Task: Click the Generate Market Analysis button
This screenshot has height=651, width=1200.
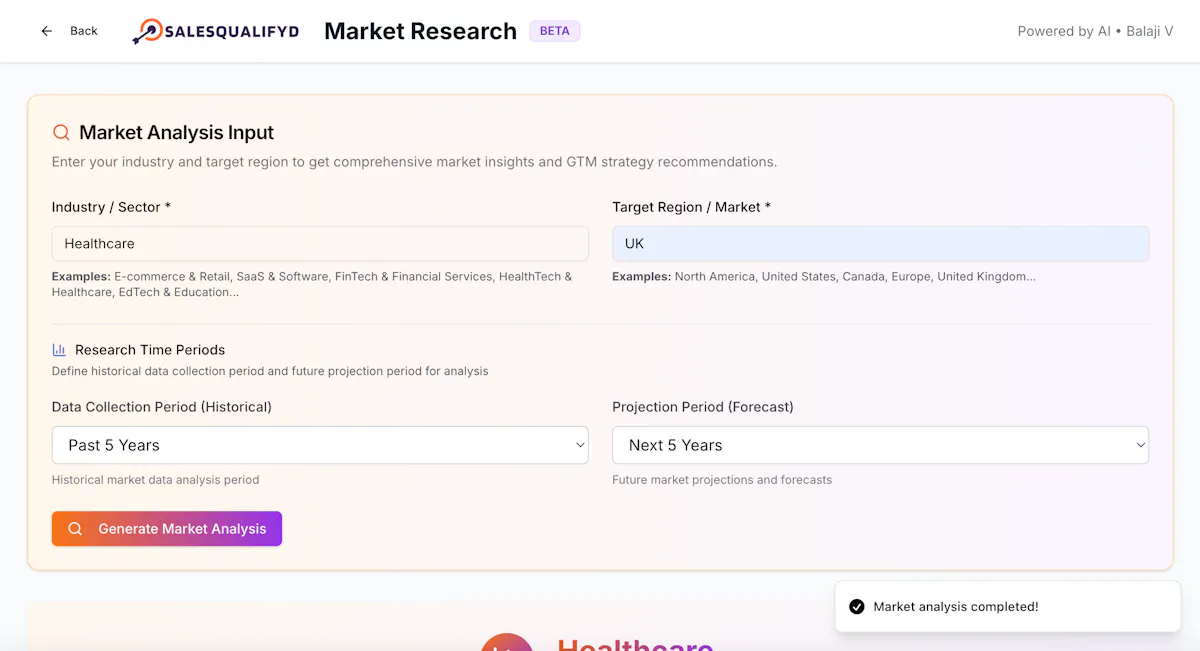Action: click(167, 529)
